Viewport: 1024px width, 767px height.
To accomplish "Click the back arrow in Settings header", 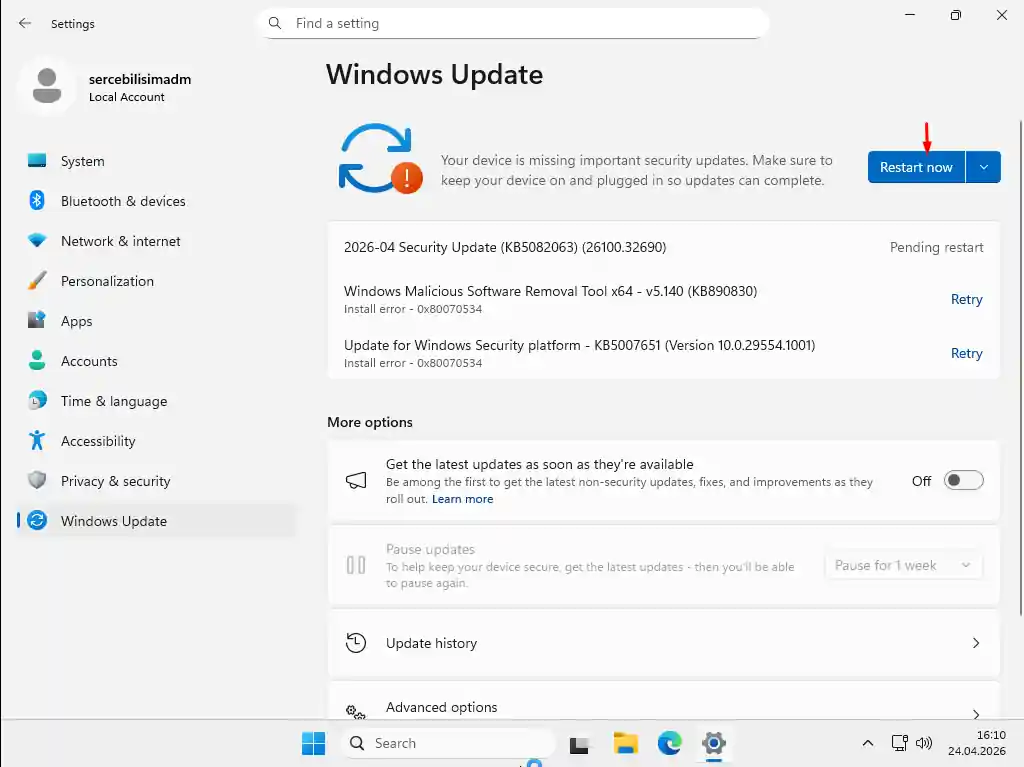I will point(25,24).
